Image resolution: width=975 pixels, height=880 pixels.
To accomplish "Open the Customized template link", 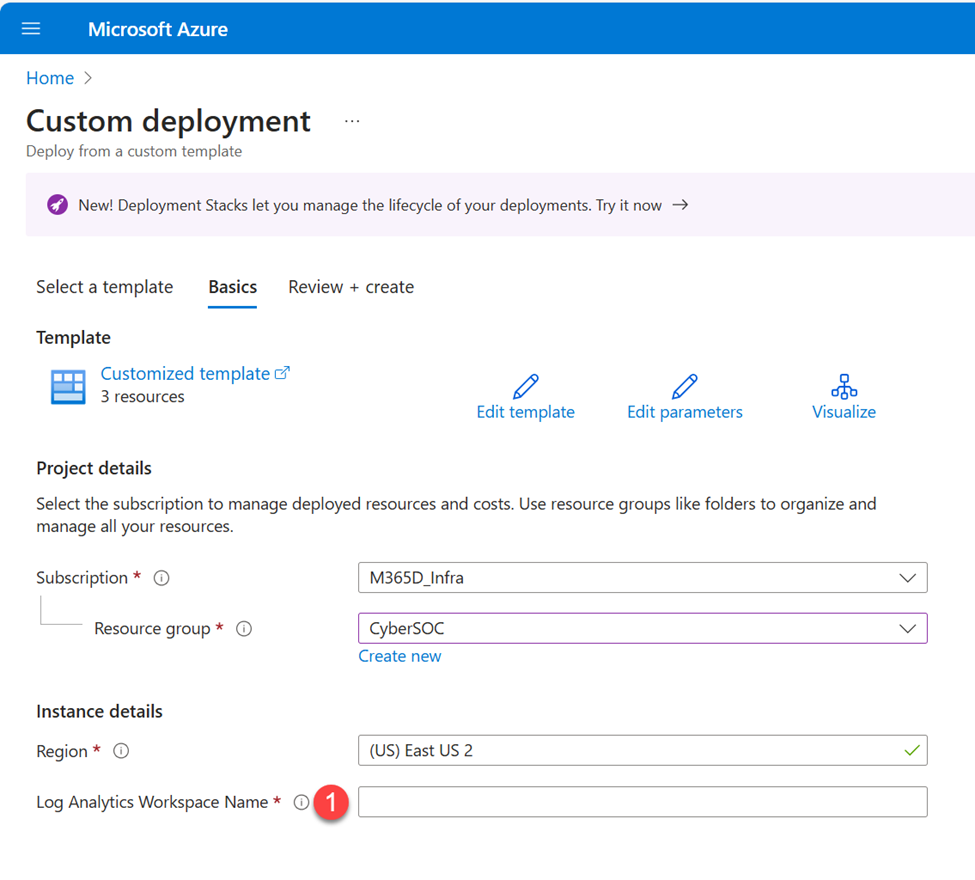I will (186, 373).
